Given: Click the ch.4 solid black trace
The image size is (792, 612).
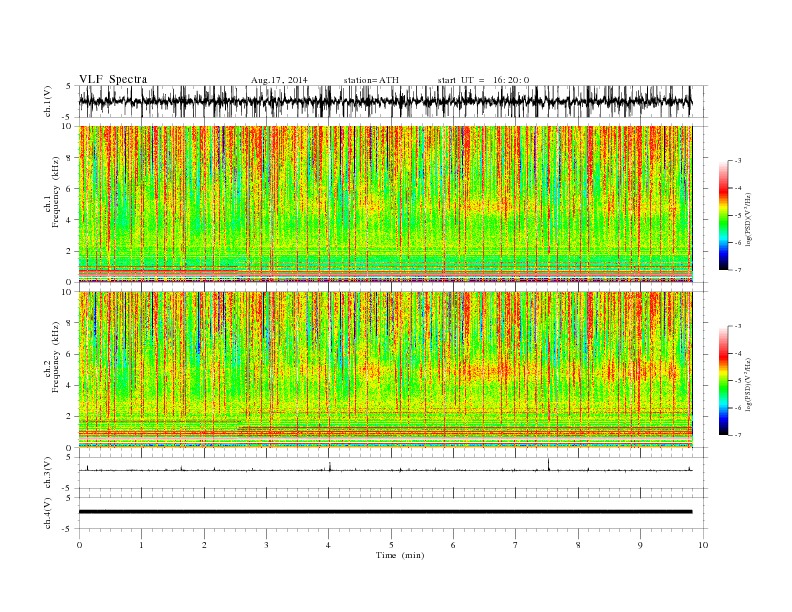Looking at the screenshot, I should coord(385,512).
